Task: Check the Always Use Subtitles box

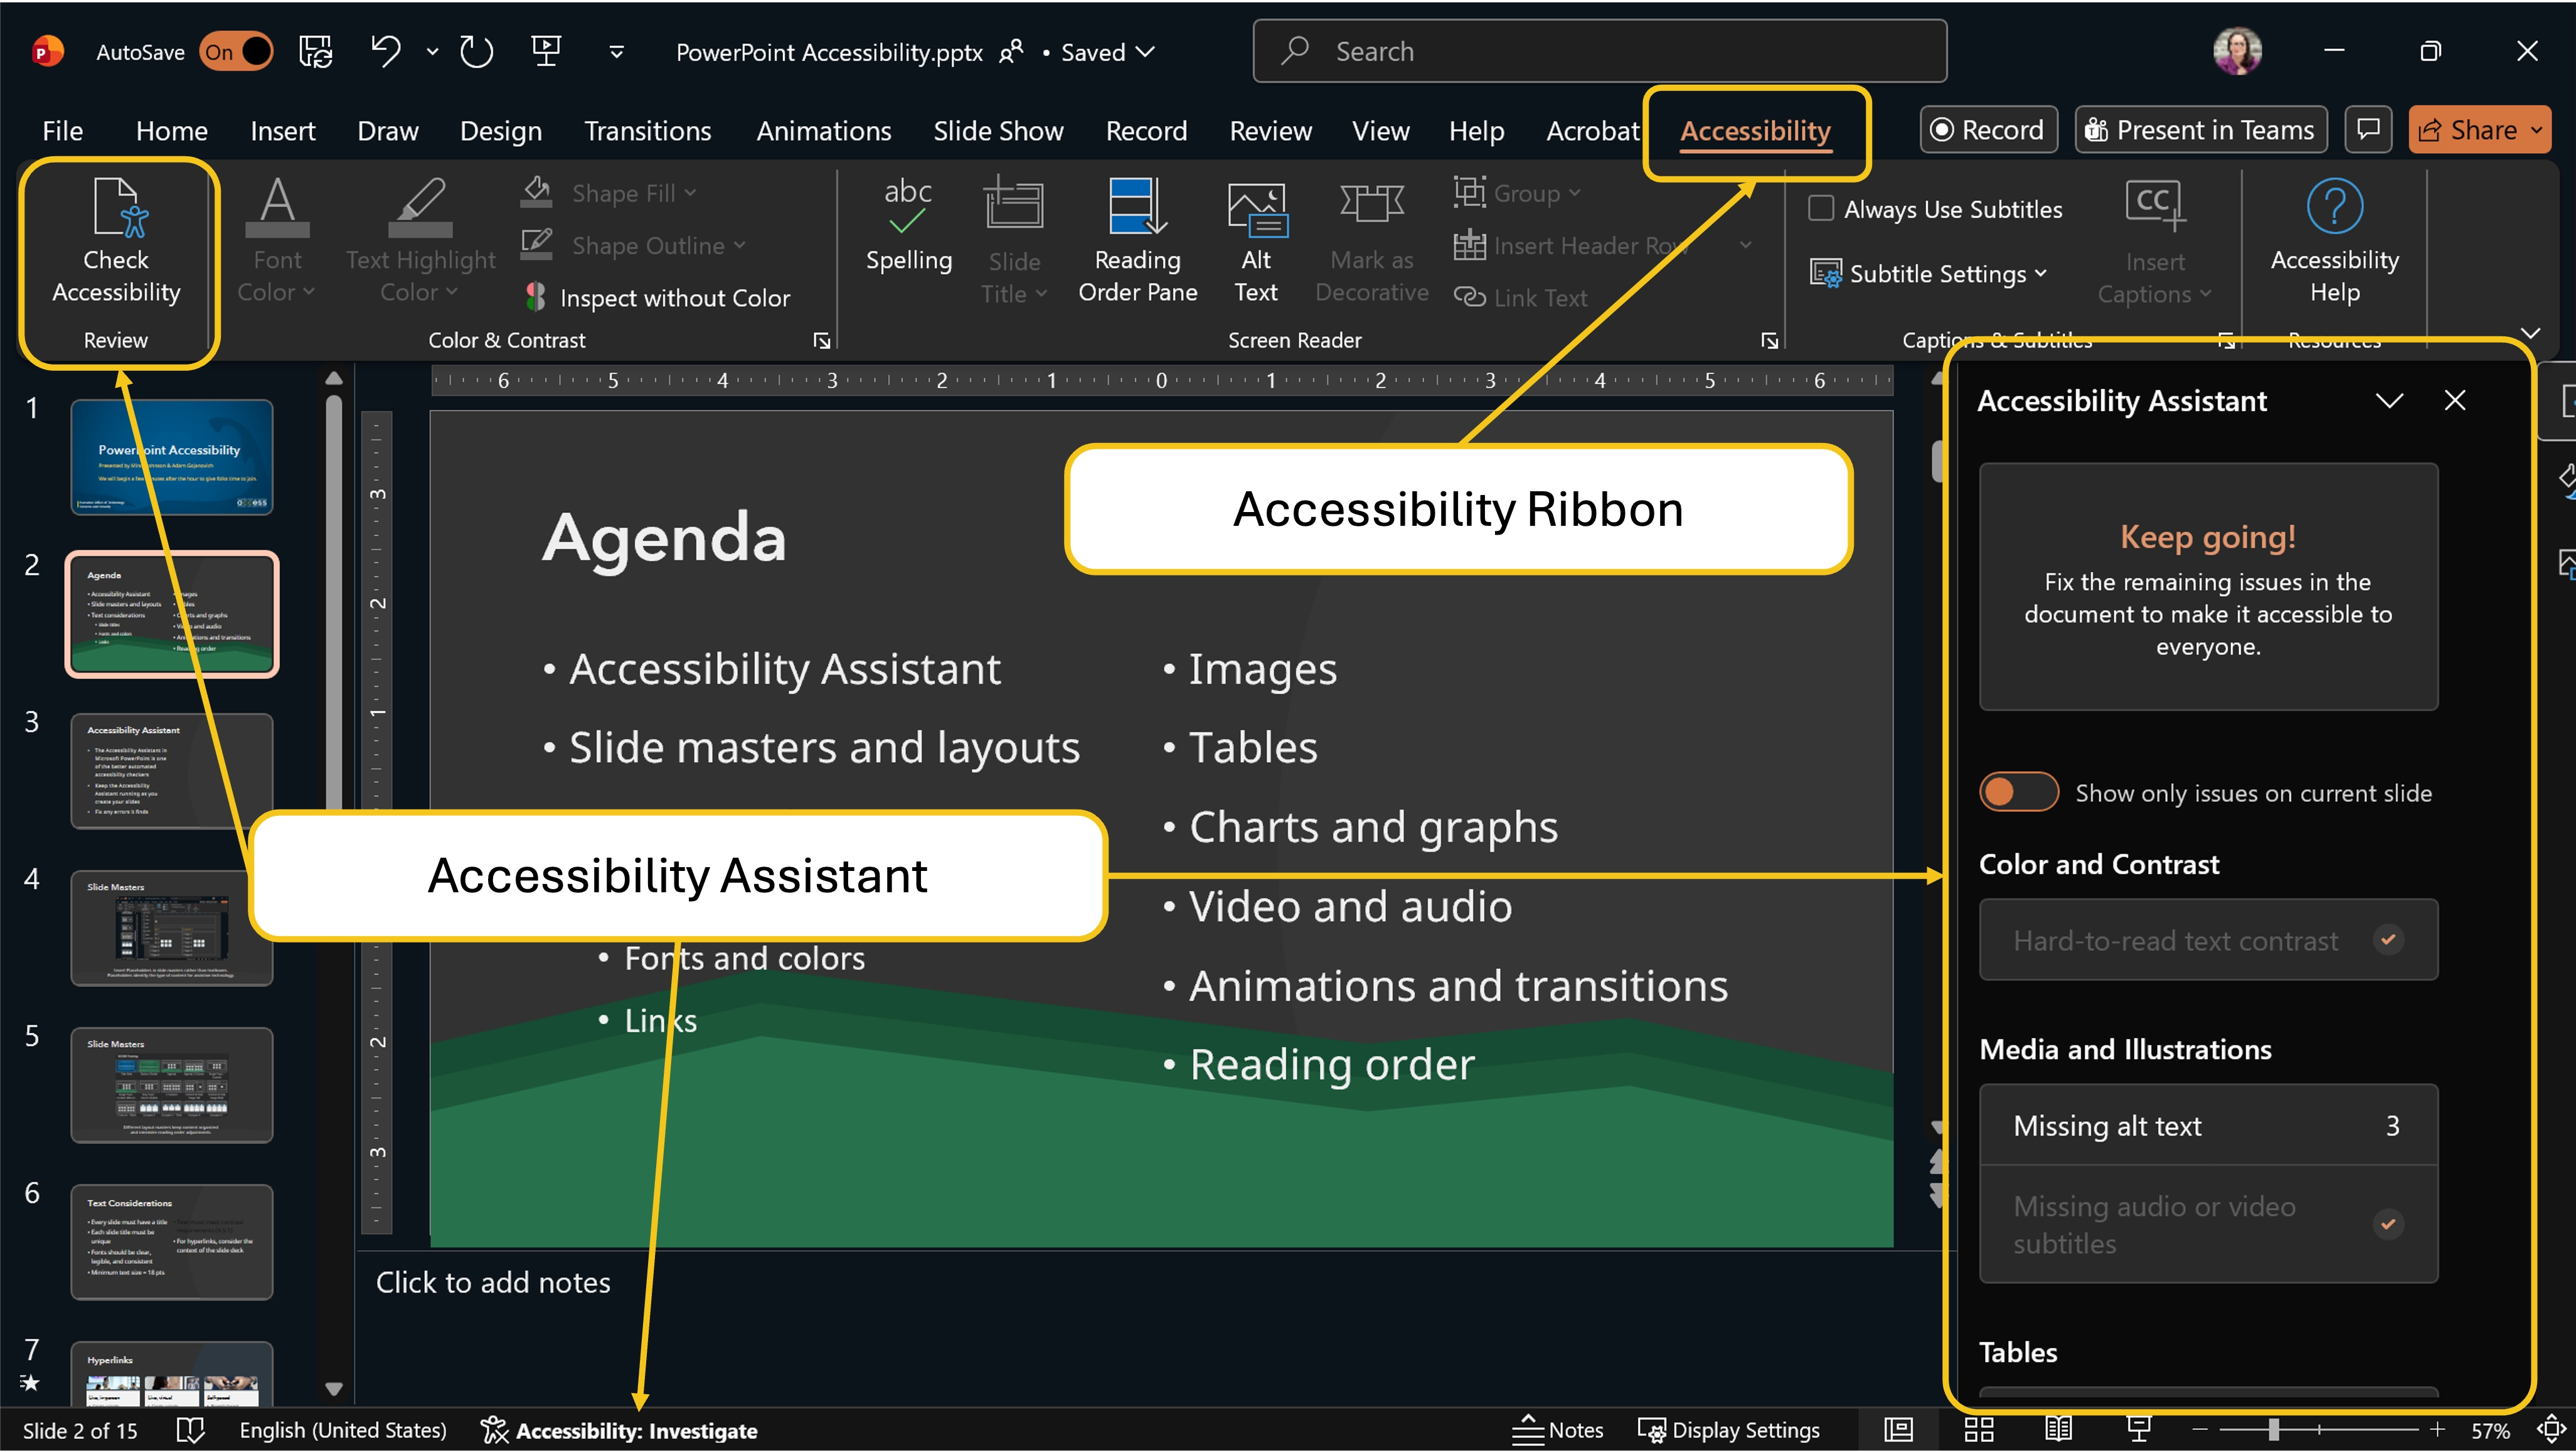Action: click(1820, 208)
